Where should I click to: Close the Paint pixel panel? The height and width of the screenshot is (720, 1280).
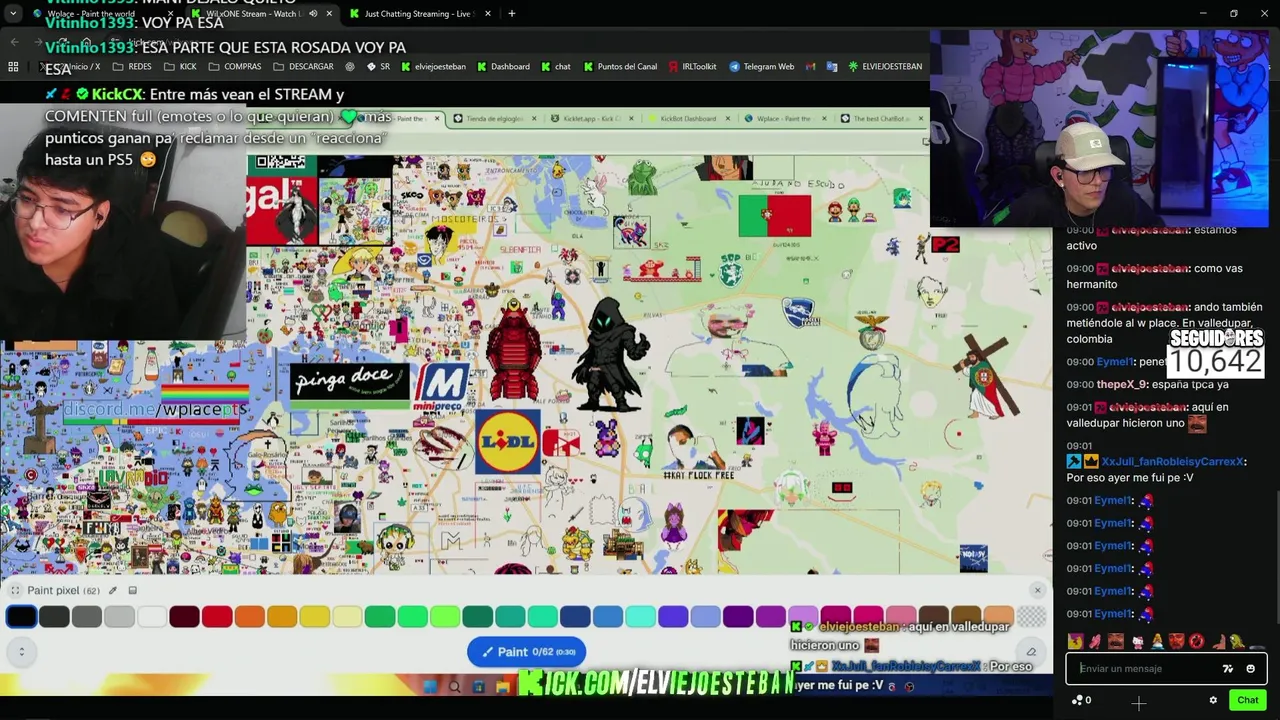pyautogui.click(x=1037, y=590)
